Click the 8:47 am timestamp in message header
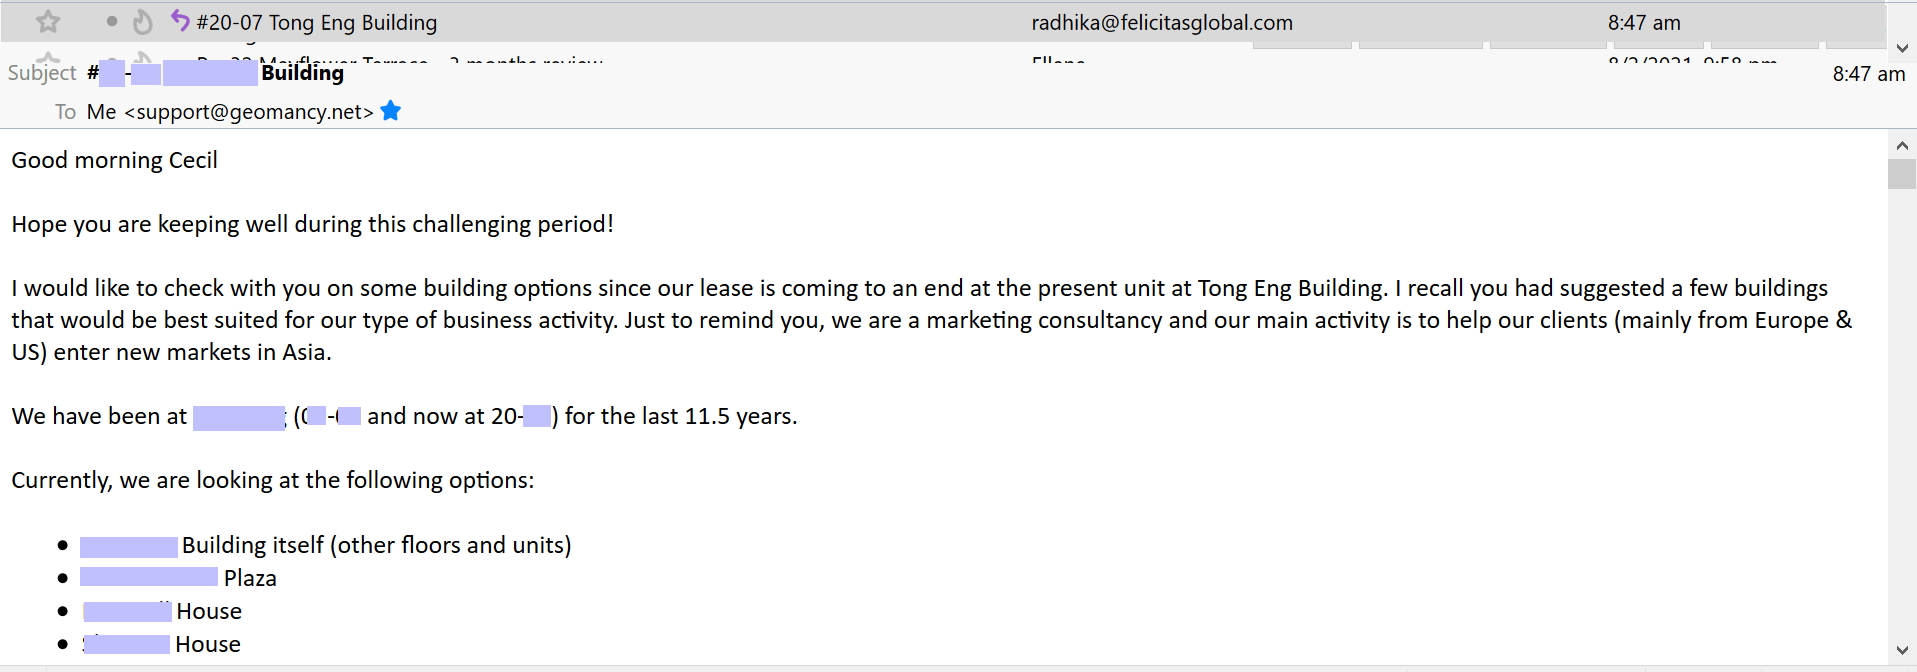 1867,74
